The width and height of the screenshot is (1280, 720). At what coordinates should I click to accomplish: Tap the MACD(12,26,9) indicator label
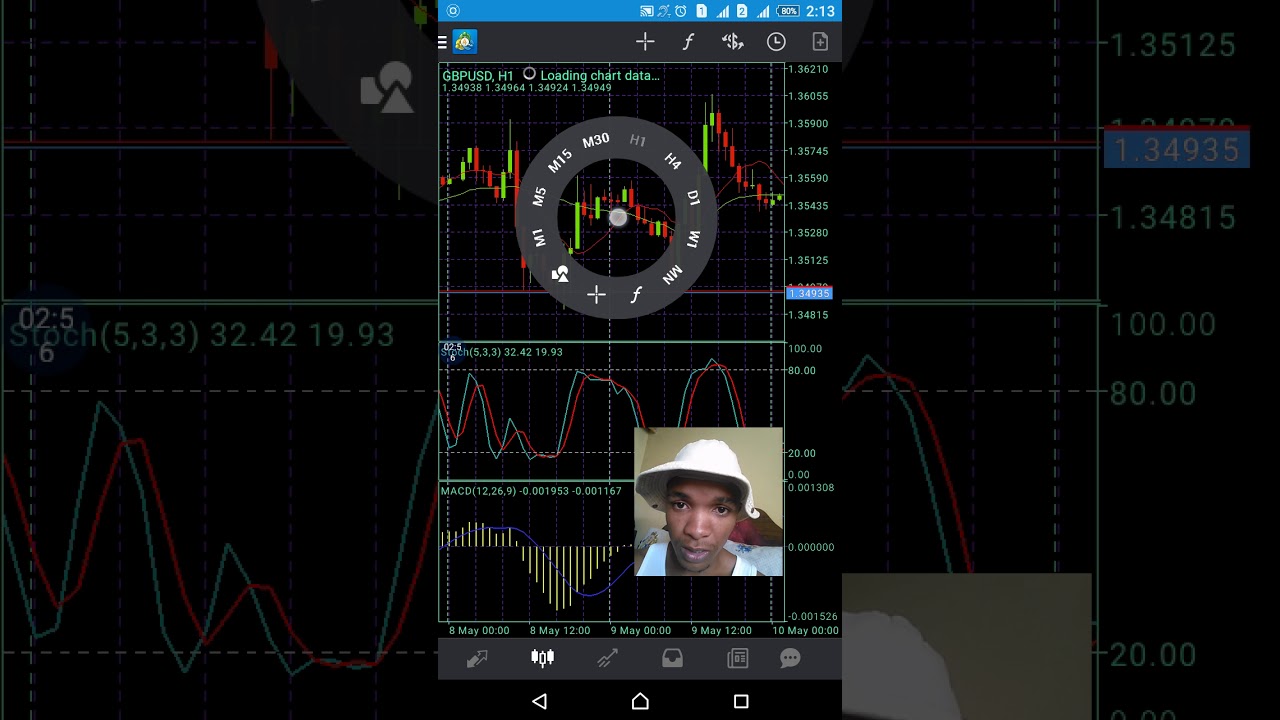point(531,491)
